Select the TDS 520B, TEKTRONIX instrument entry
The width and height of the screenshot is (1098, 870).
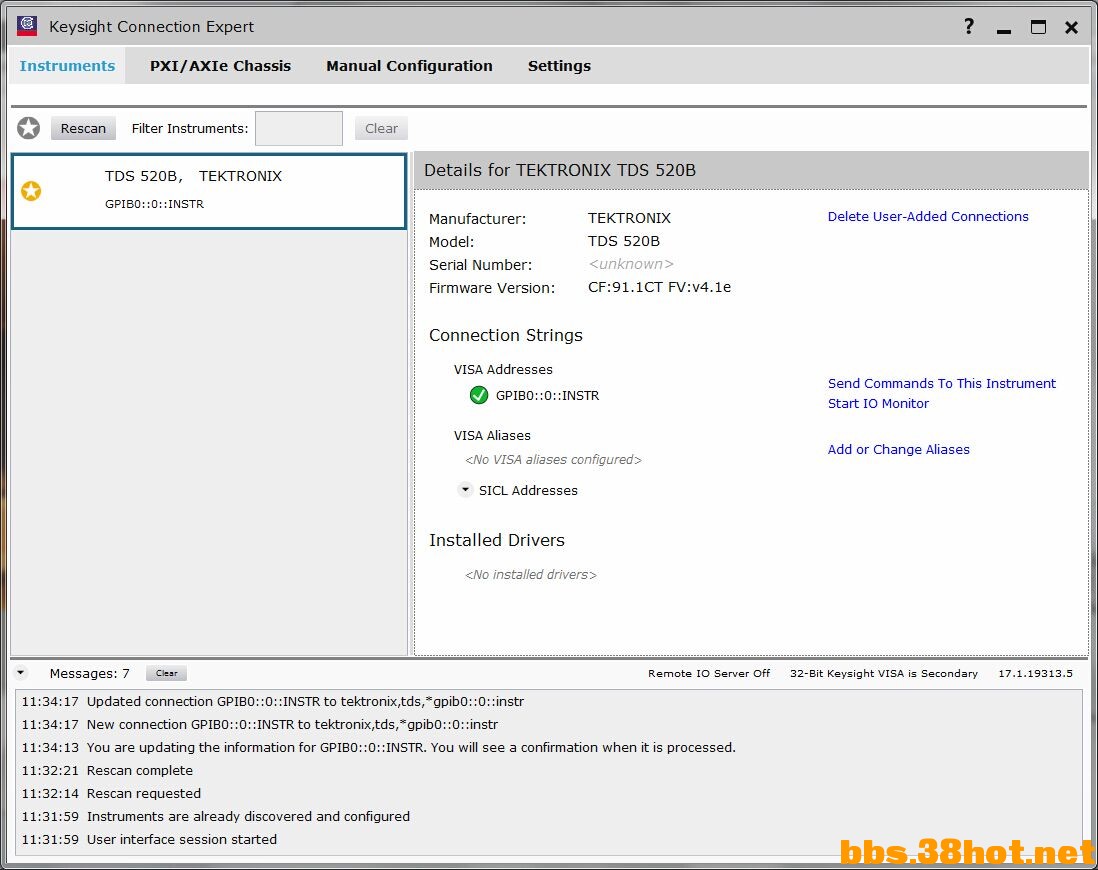click(x=209, y=191)
